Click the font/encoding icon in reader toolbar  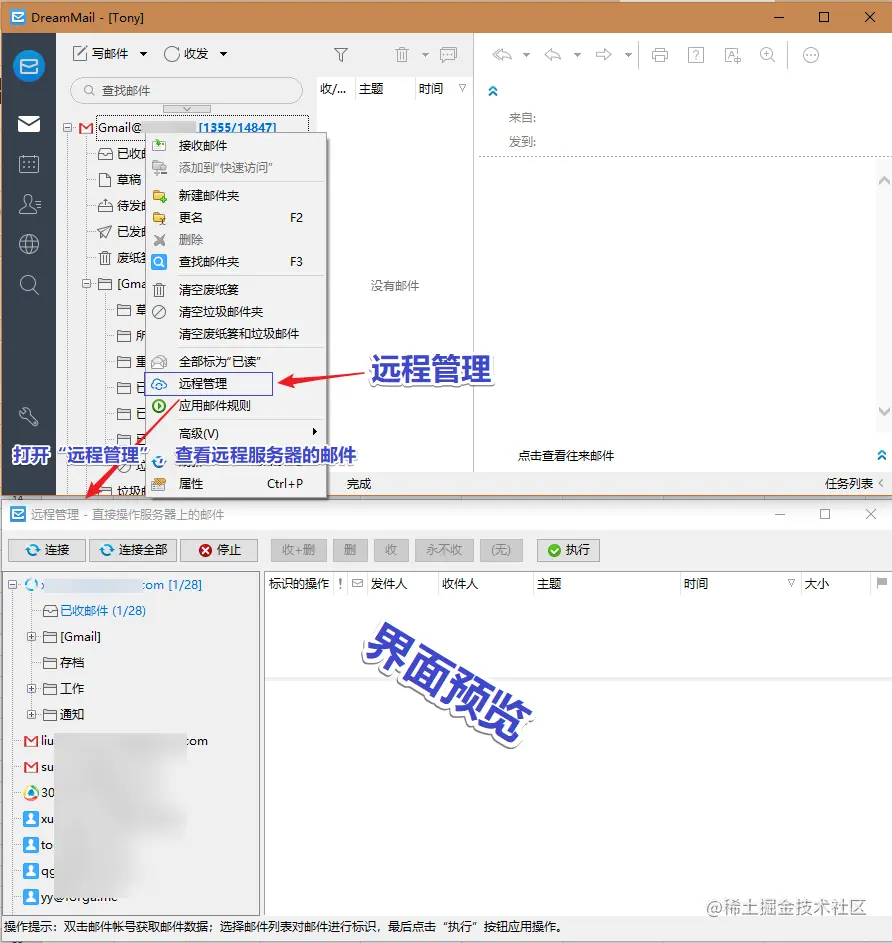tap(732, 55)
